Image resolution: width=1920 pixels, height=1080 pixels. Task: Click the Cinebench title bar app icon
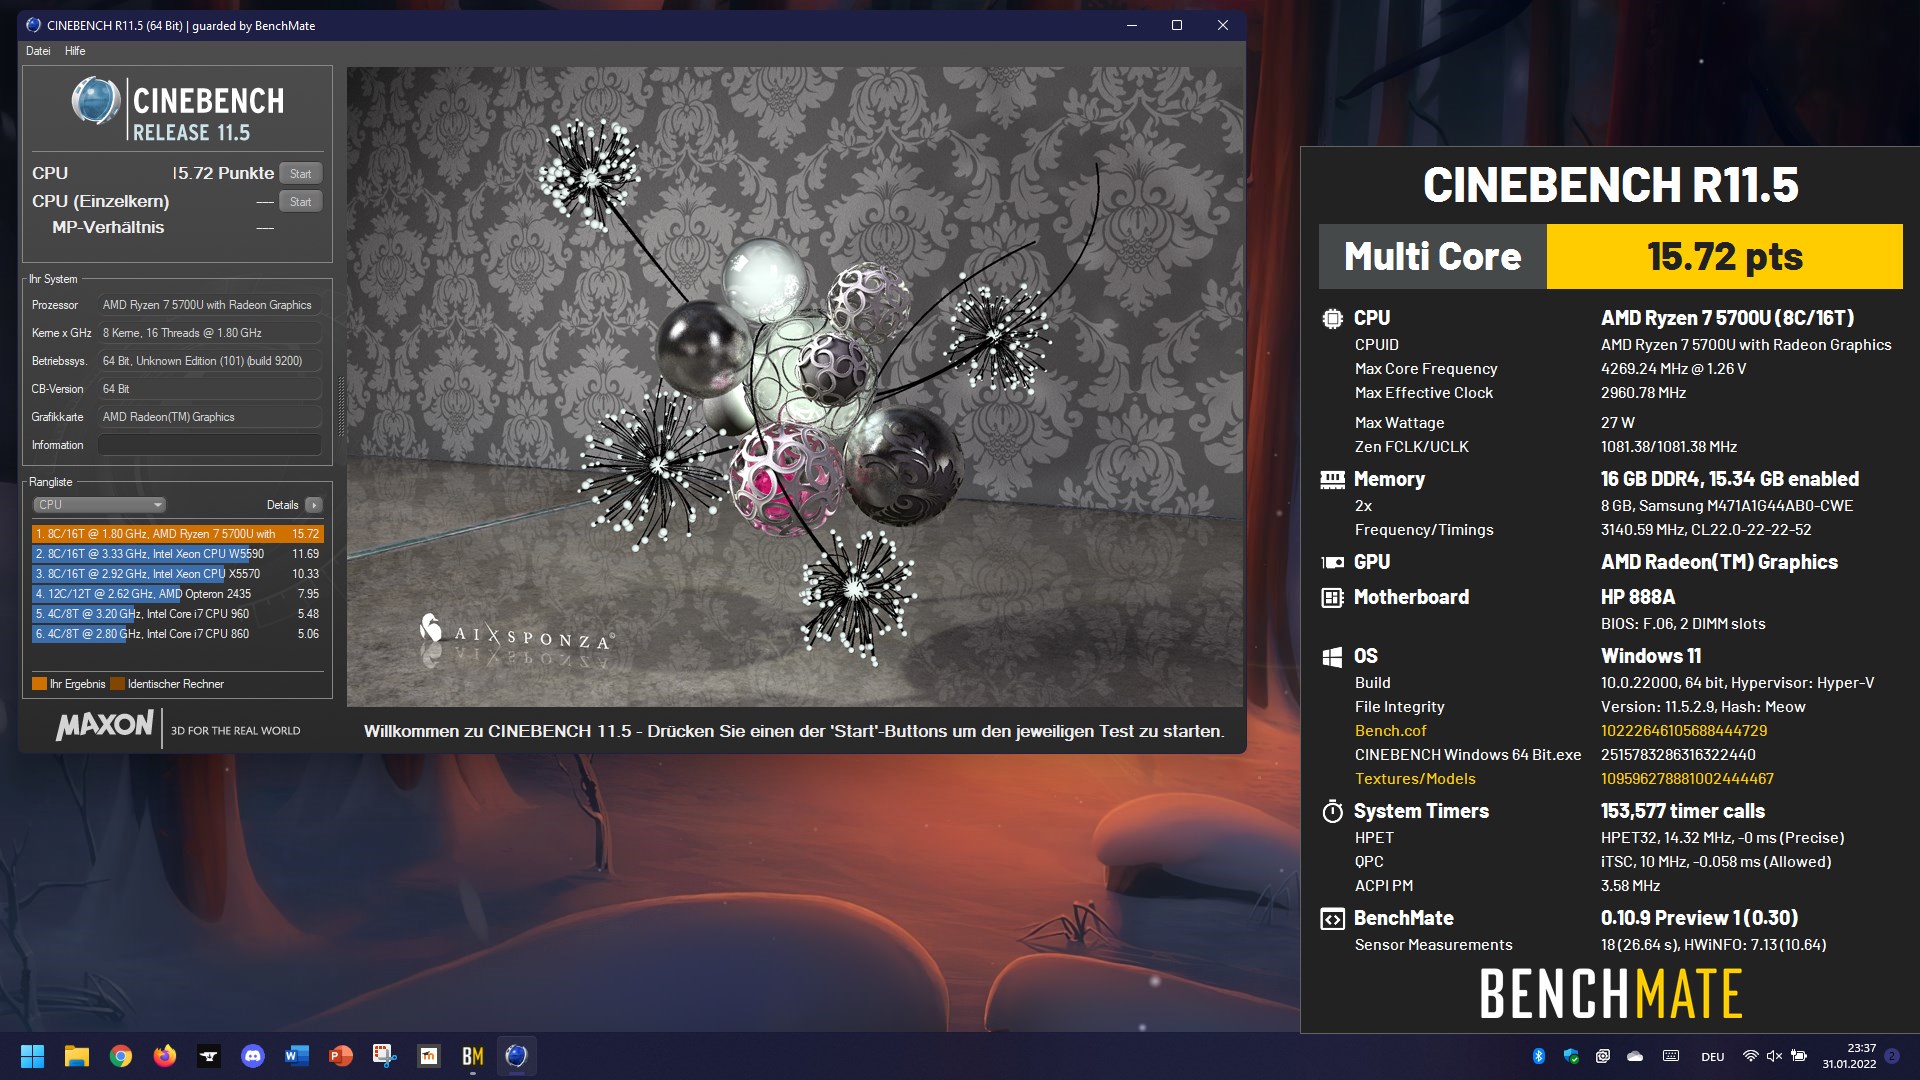click(33, 25)
